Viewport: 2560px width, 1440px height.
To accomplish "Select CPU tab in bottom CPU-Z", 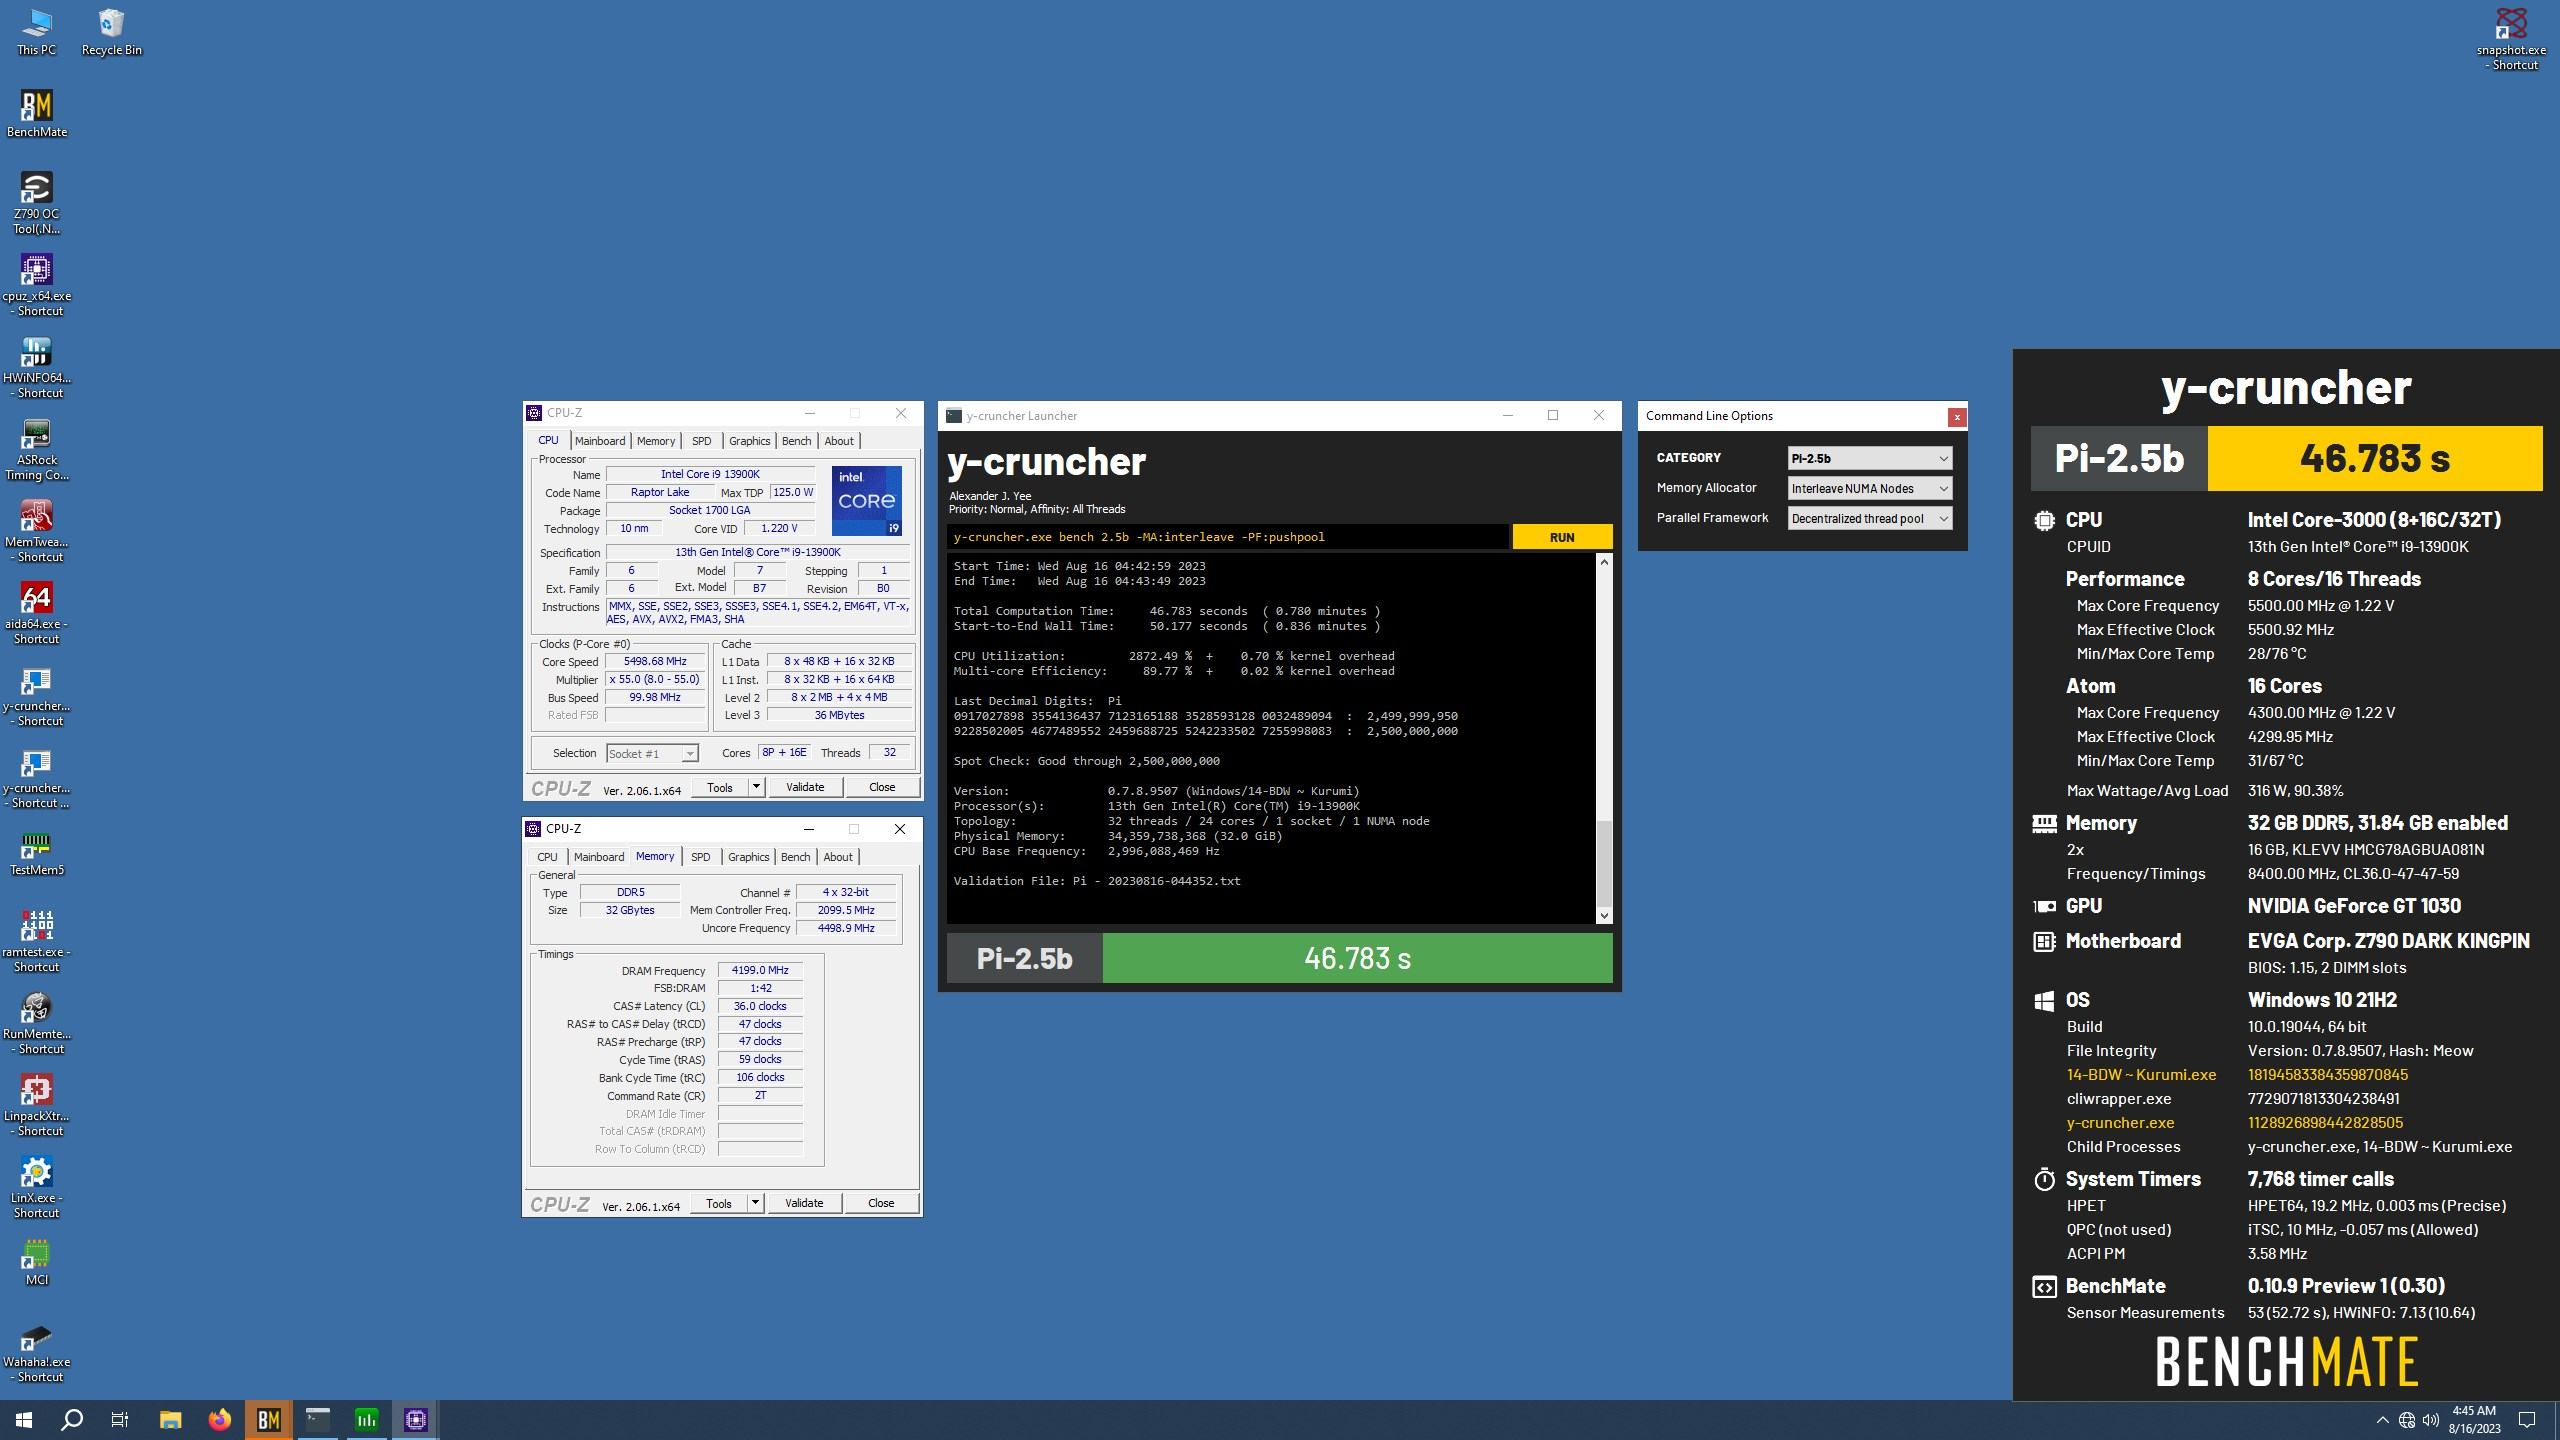I will (x=547, y=857).
